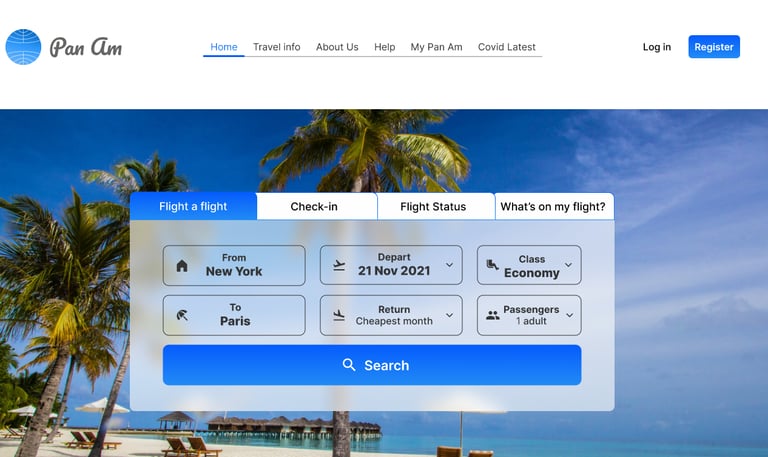The height and width of the screenshot is (457, 768).
Task: Click the departing plane icon
Action: pyautogui.click(x=339, y=265)
